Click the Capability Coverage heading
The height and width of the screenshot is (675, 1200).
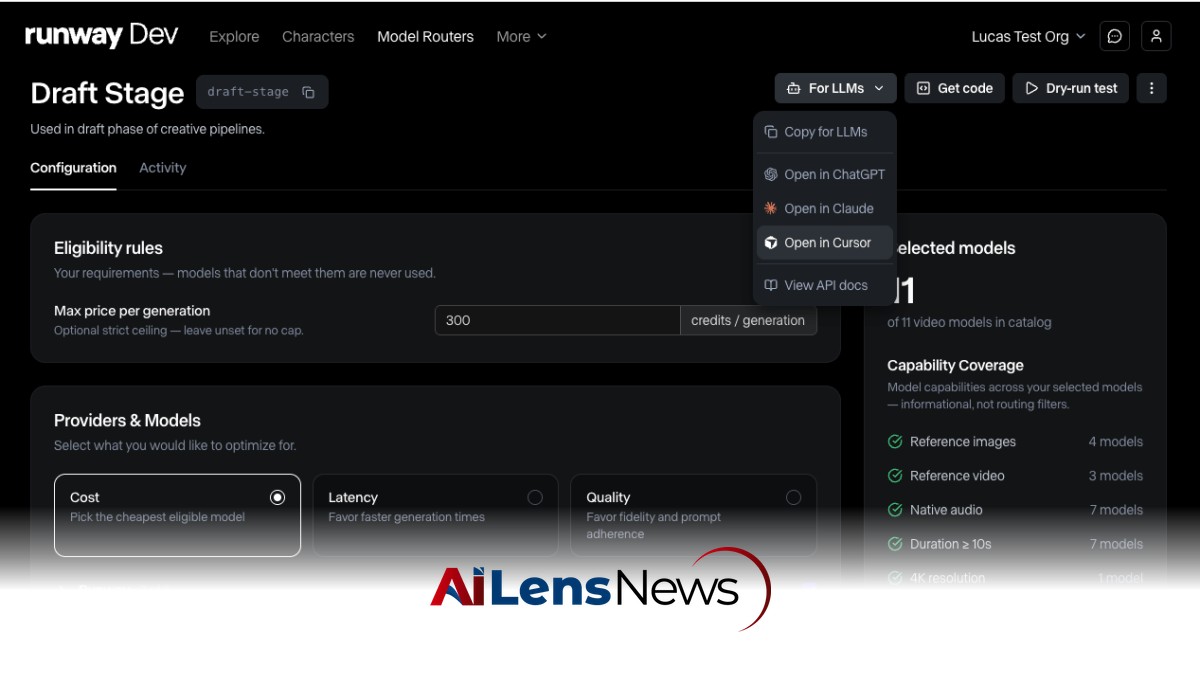point(955,365)
